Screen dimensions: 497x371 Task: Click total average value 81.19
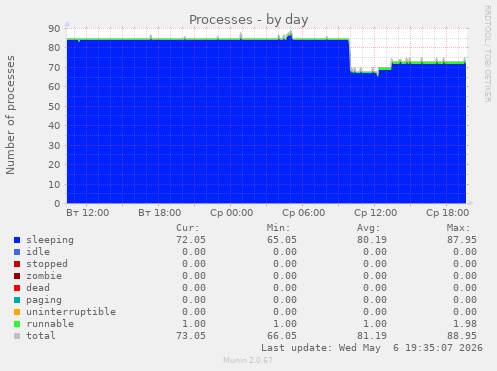[x=372, y=336]
